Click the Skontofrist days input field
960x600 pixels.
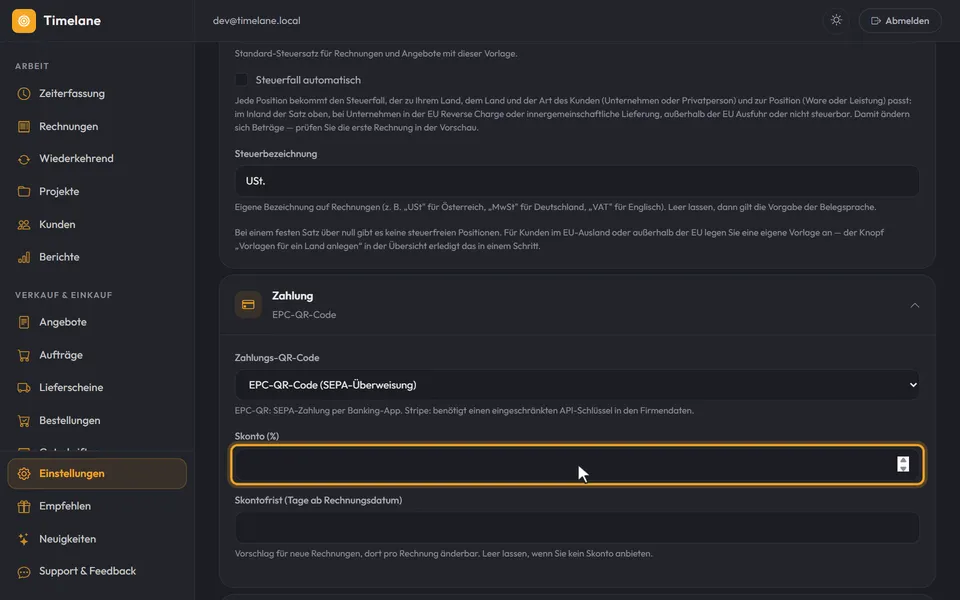577,528
